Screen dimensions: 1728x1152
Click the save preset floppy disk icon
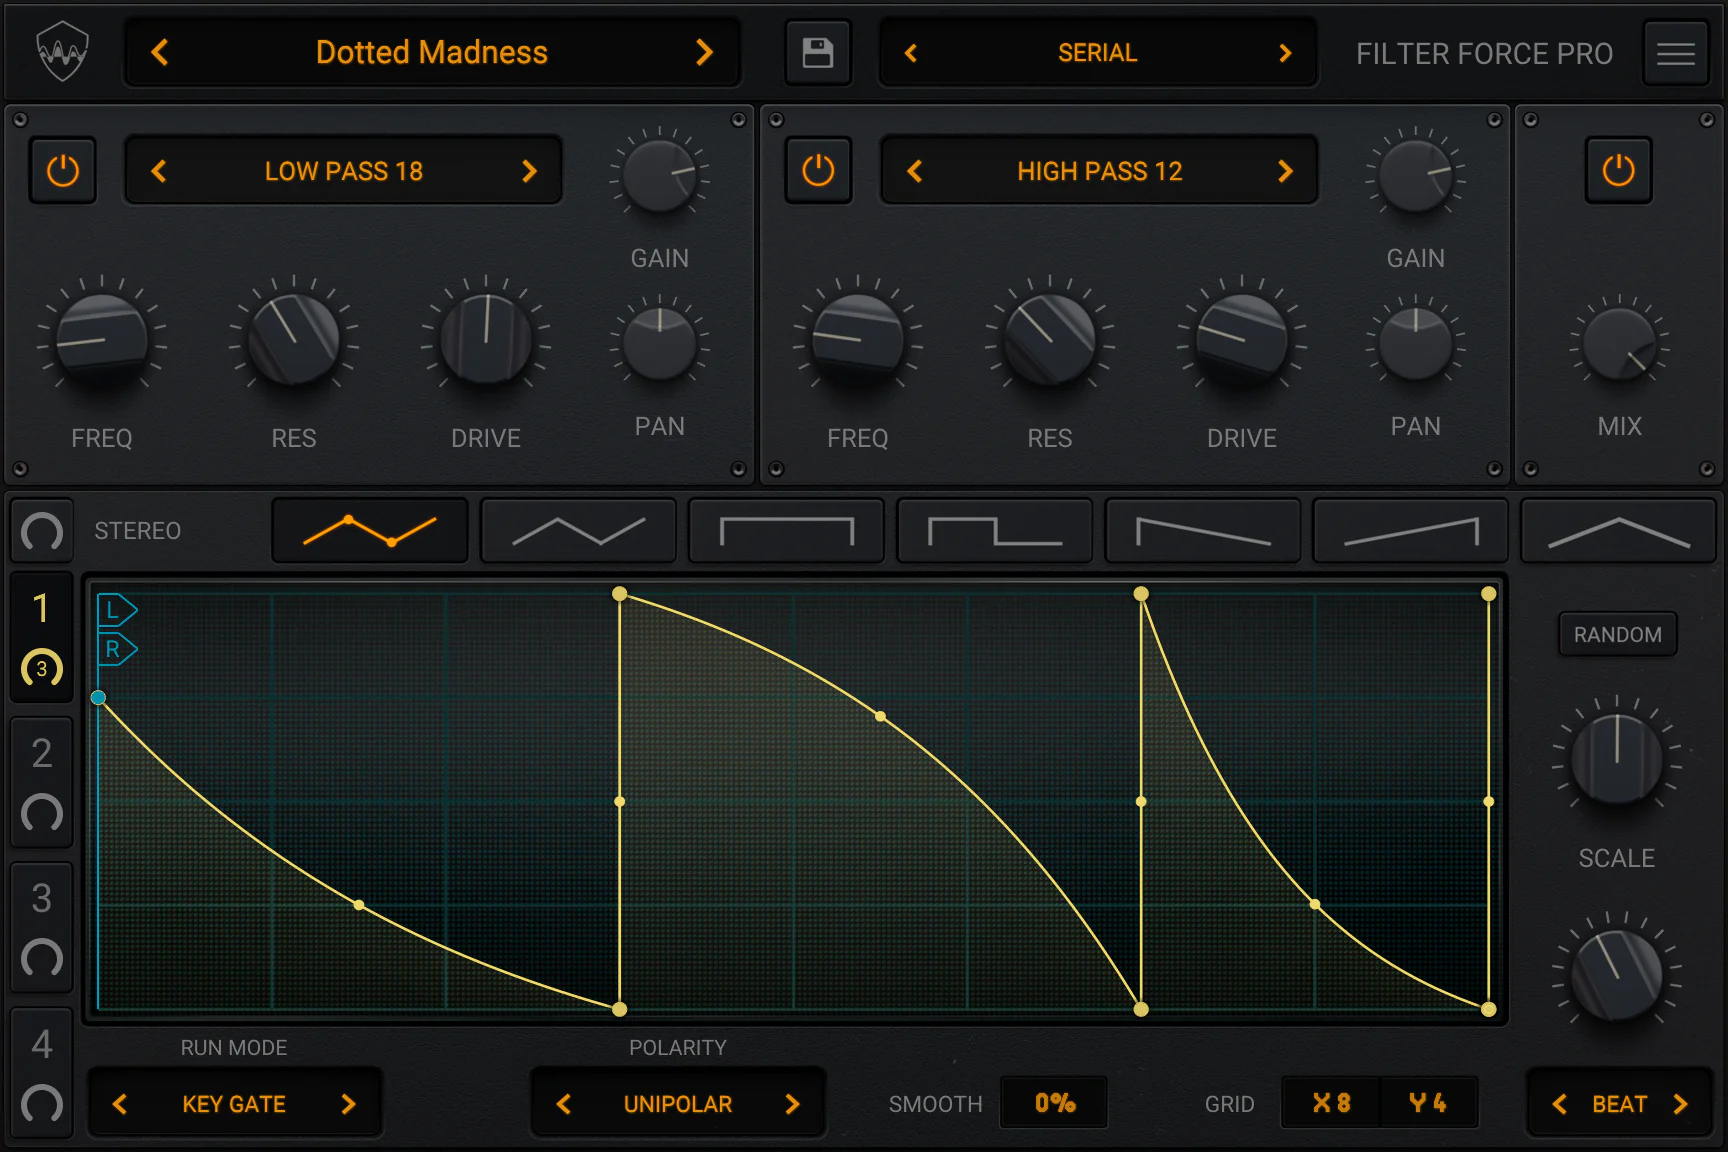pos(817,53)
